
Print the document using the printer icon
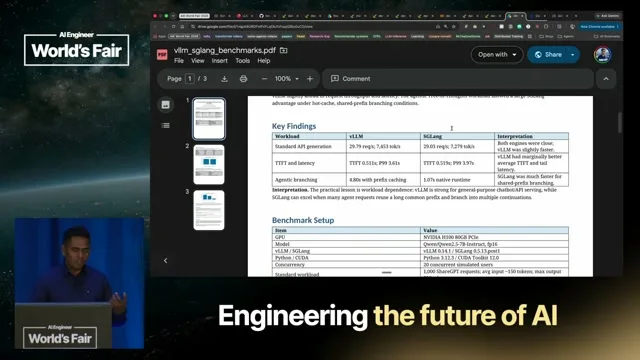pos(243,79)
